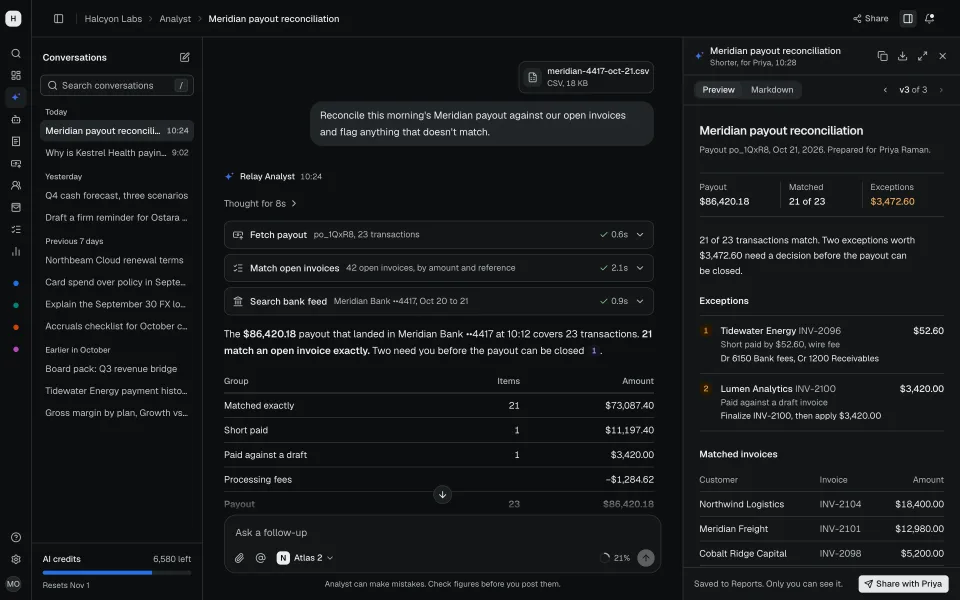Copy the report with the copy icon
The height and width of the screenshot is (600, 960).
(882, 56)
